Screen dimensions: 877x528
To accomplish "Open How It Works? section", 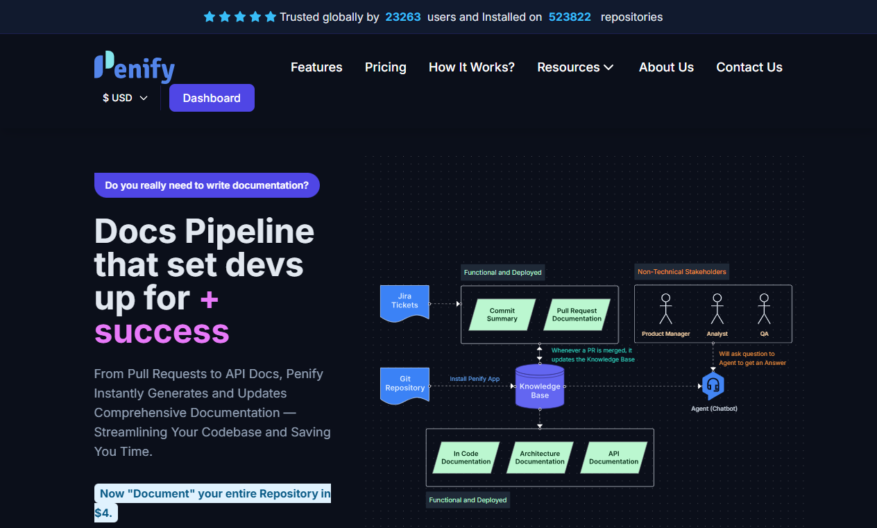I will point(471,67).
